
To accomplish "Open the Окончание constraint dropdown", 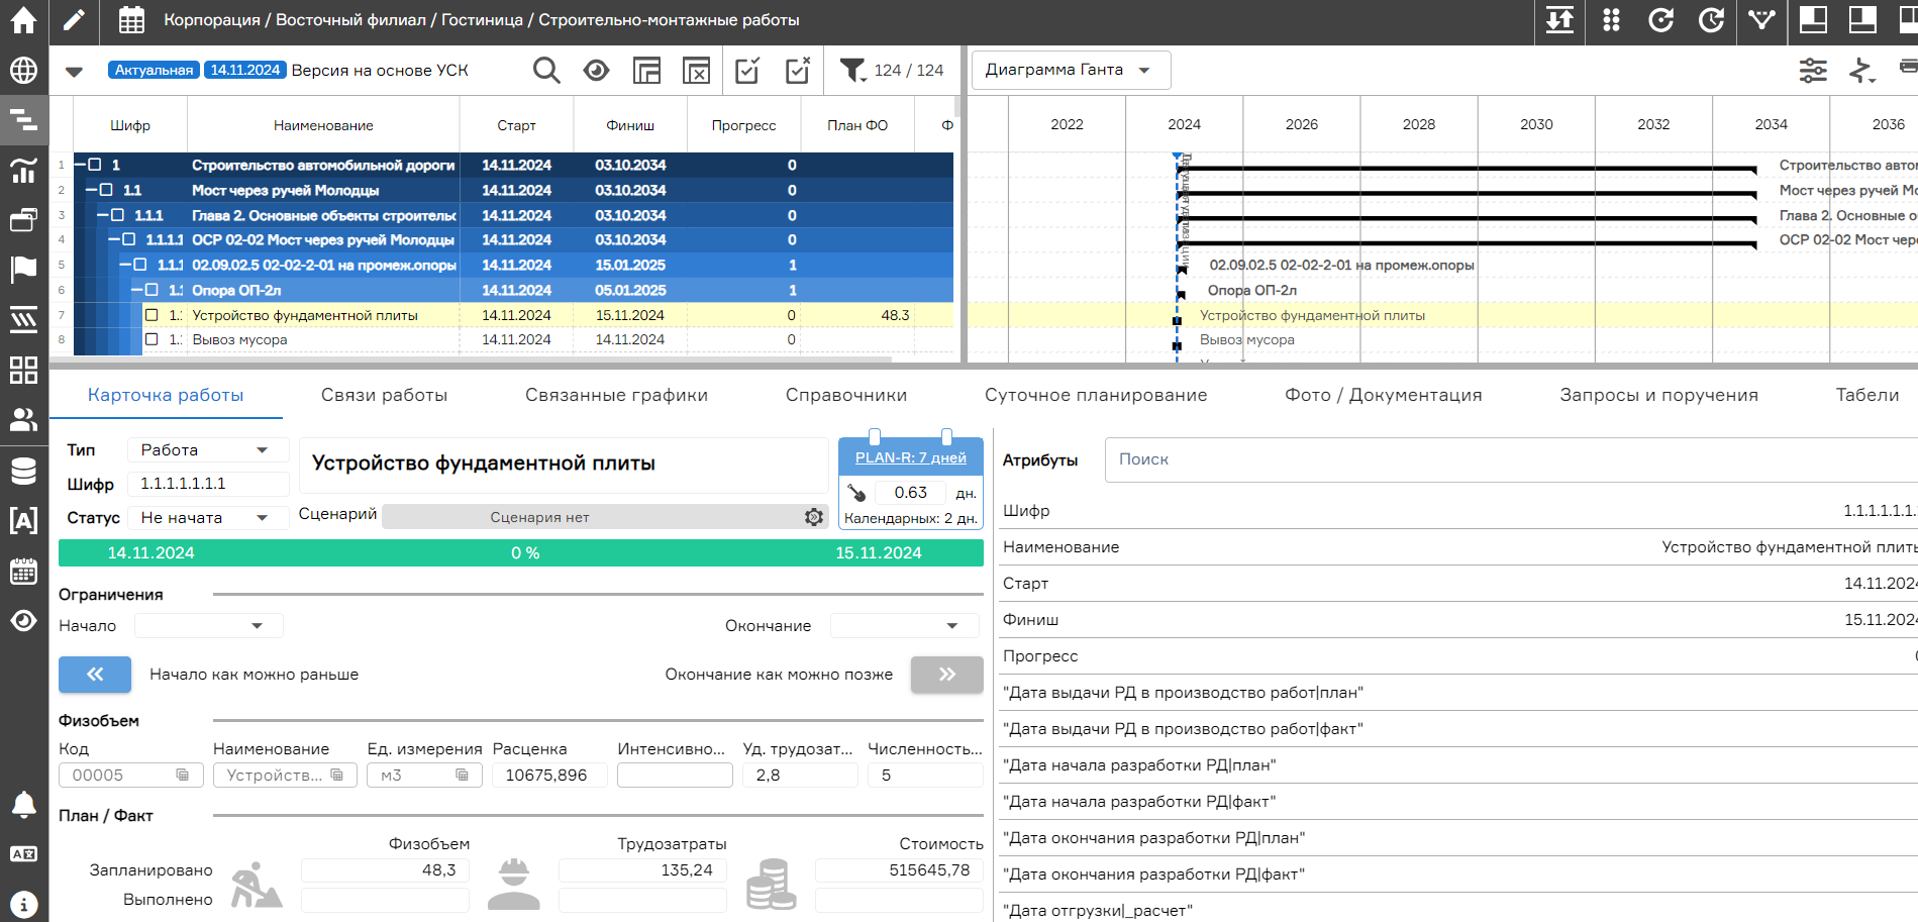I will [x=905, y=626].
